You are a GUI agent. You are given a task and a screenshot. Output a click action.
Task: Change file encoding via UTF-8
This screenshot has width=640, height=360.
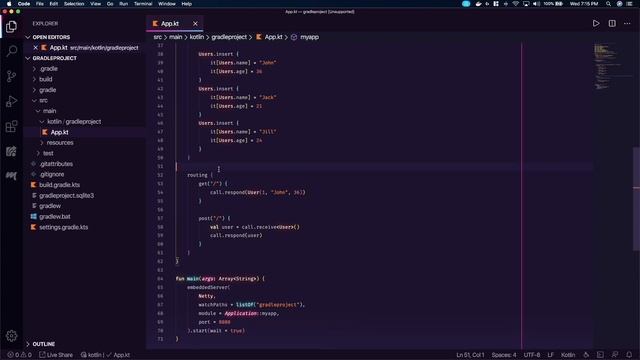click(x=531, y=355)
